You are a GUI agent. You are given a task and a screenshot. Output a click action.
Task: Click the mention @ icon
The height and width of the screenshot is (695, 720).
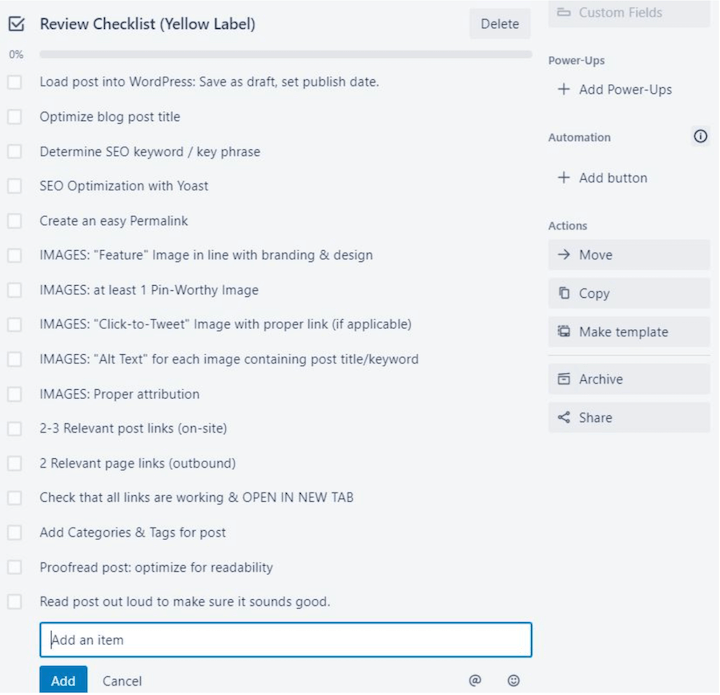475,680
